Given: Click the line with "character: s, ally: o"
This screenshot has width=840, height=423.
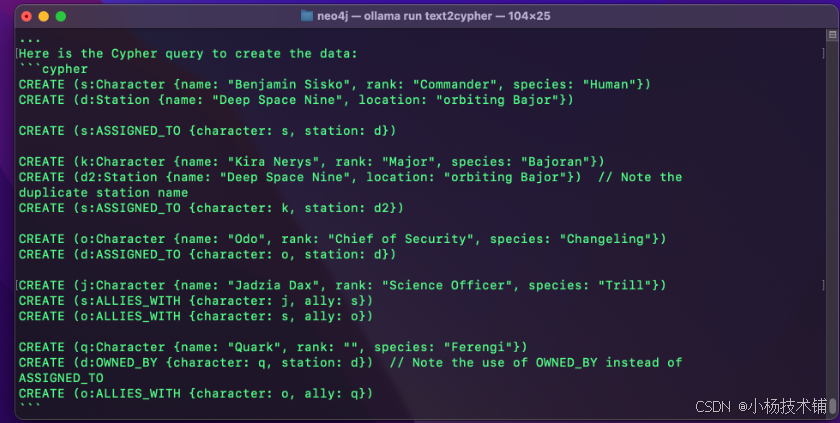Looking at the screenshot, I should point(196,316).
